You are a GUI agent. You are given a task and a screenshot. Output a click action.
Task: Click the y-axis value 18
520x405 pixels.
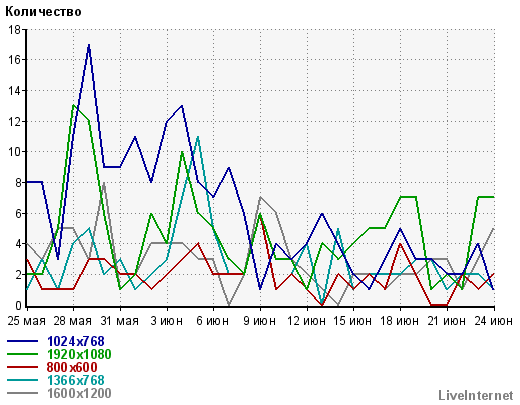tap(15, 30)
